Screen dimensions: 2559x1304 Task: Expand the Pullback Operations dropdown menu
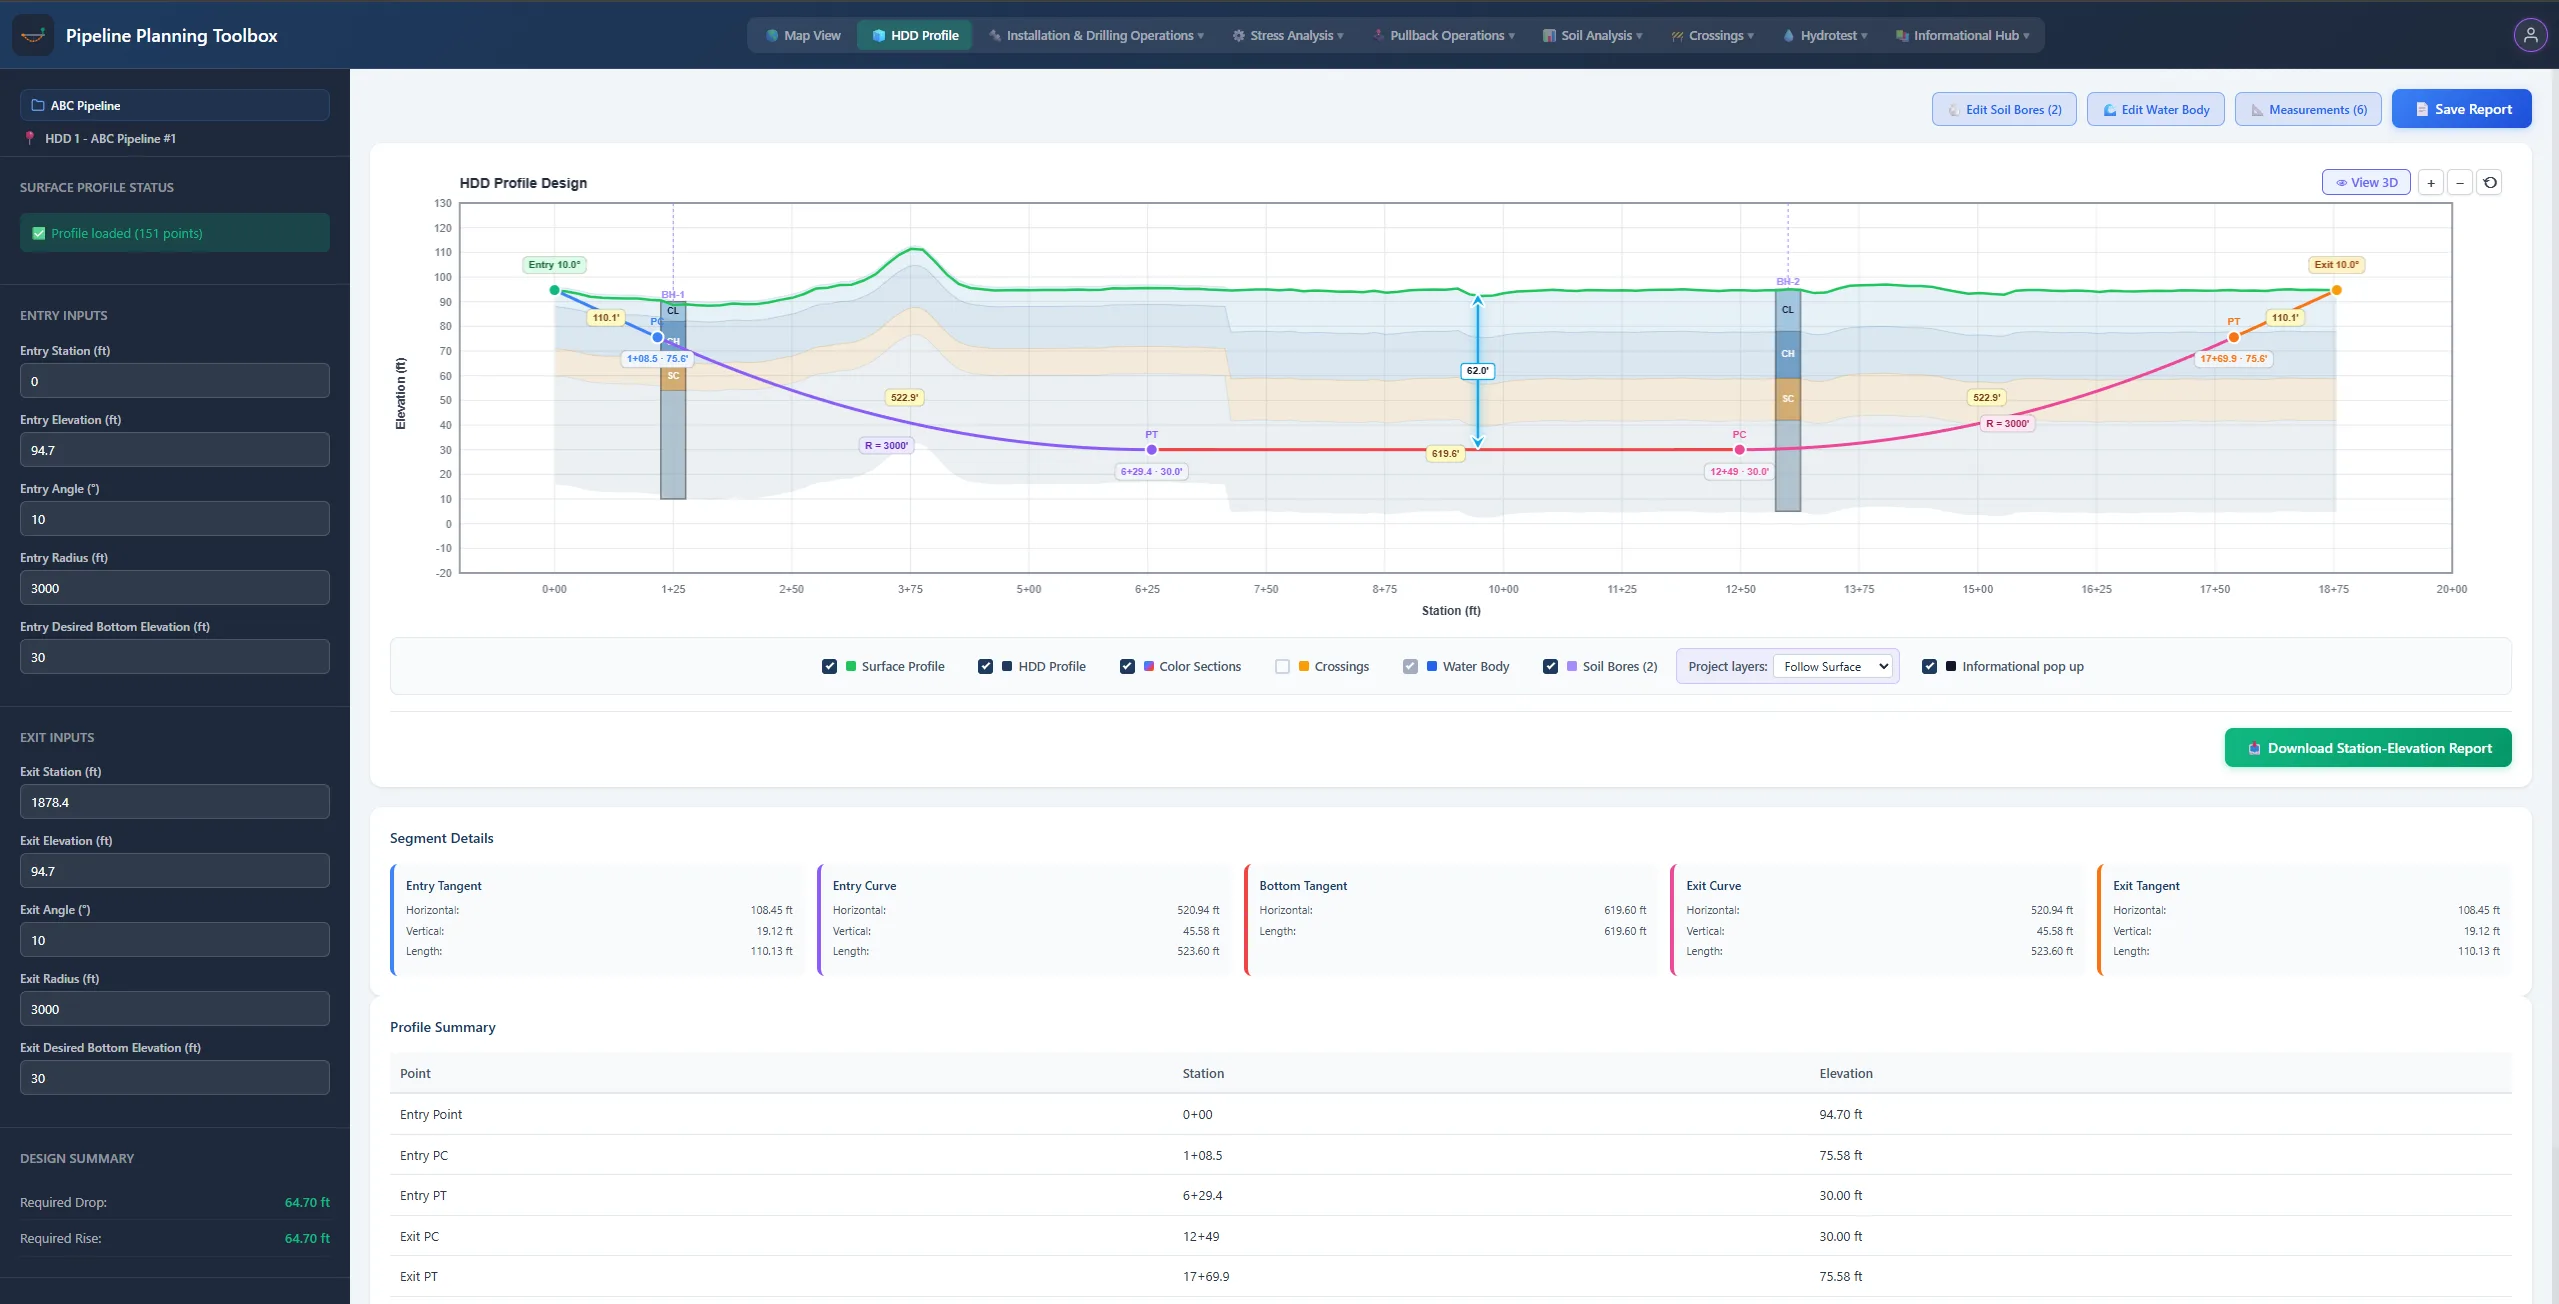[x=1444, y=35]
